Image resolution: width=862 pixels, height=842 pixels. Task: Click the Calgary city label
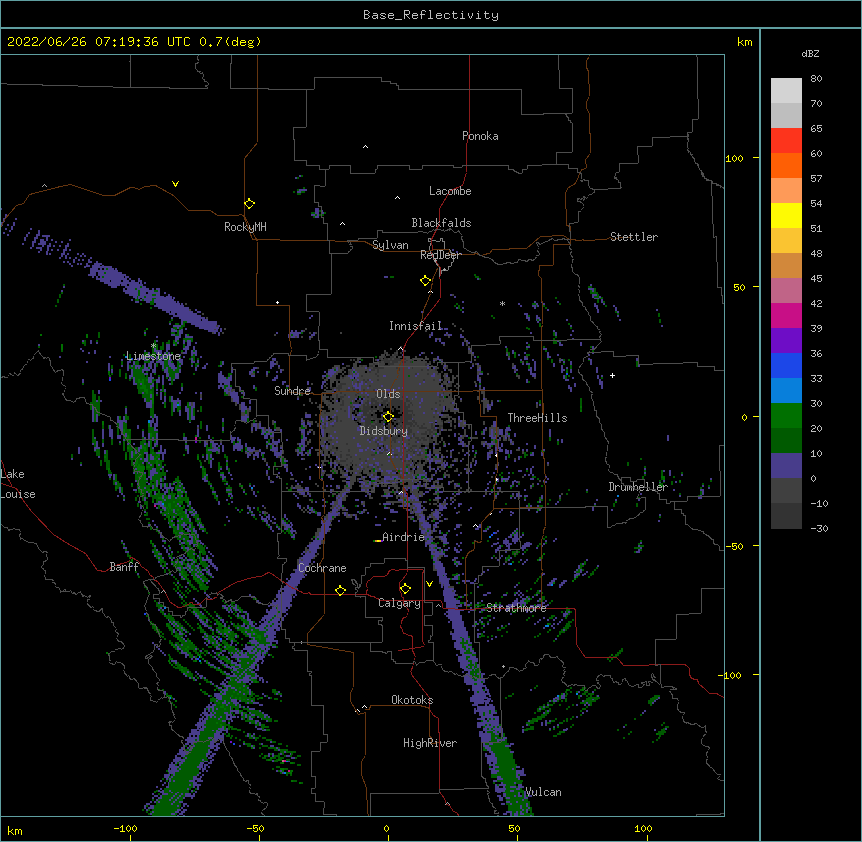(399, 603)
